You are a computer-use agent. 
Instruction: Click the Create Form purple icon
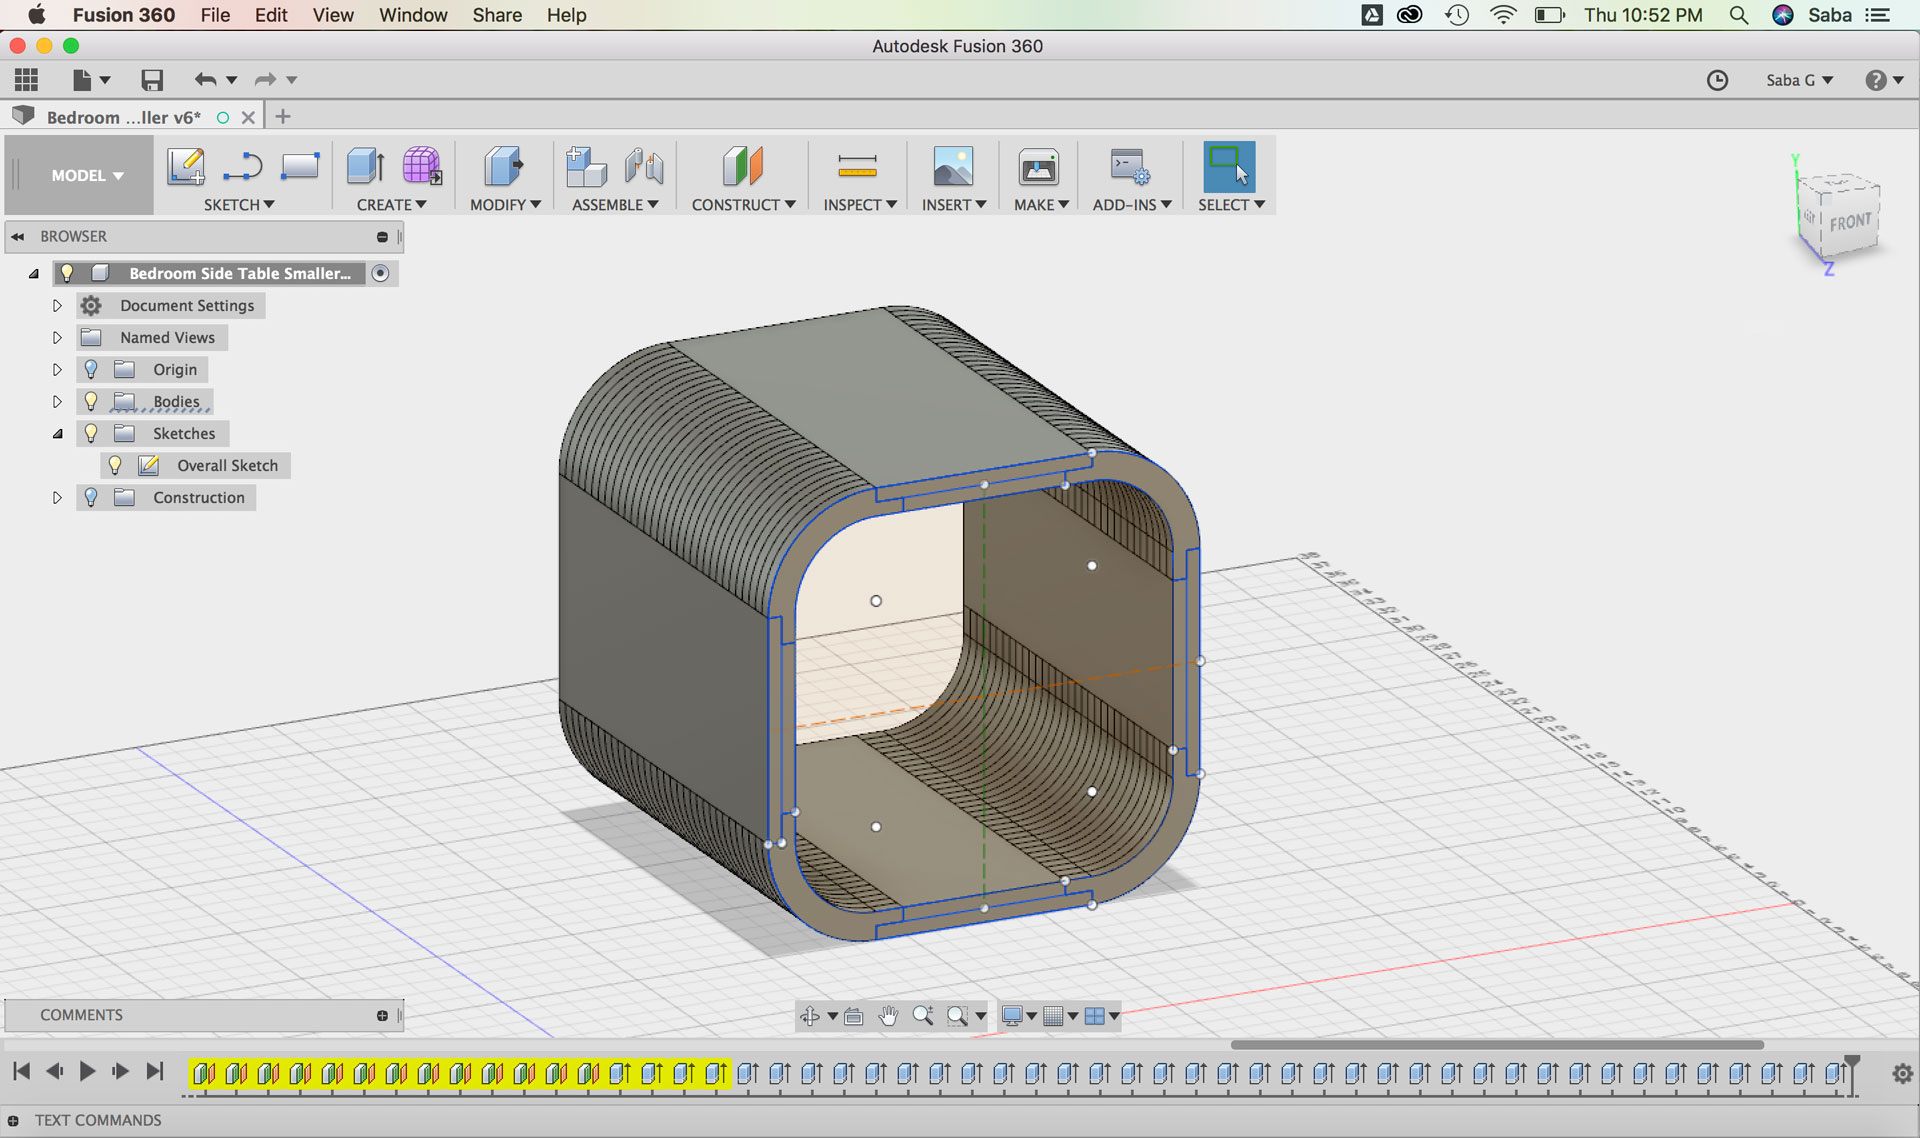422,166
